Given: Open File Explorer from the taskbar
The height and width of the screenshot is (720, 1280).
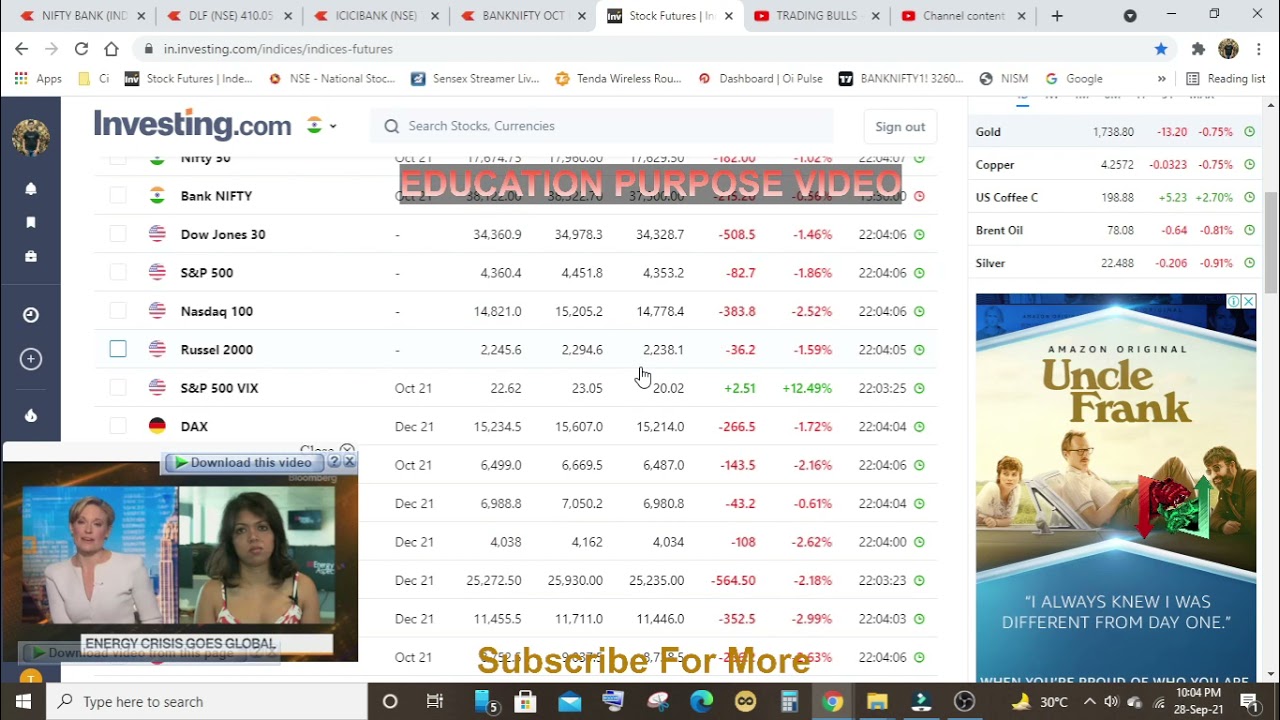Looking at the screenshot, I should pos(877,701).
